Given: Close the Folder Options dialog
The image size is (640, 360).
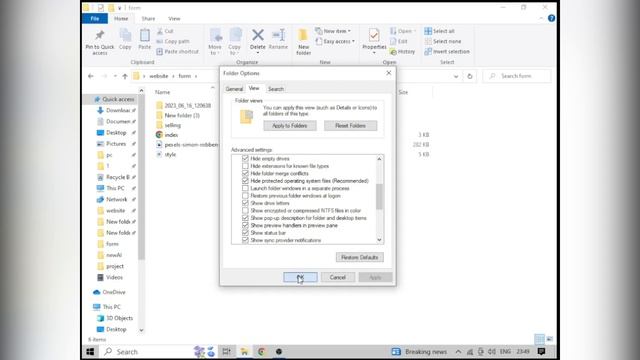Looking at the screenshot, I should tap(389, 73).
